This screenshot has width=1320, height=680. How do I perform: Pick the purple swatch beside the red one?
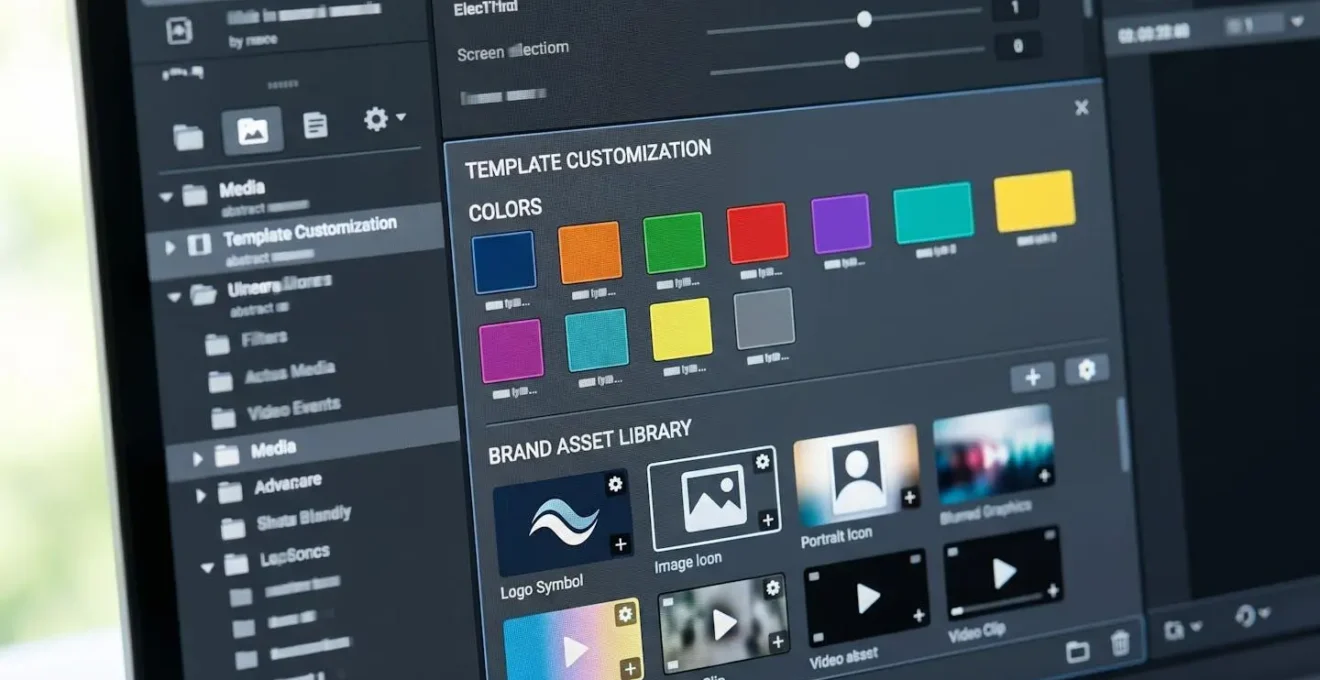pos(841,224)
